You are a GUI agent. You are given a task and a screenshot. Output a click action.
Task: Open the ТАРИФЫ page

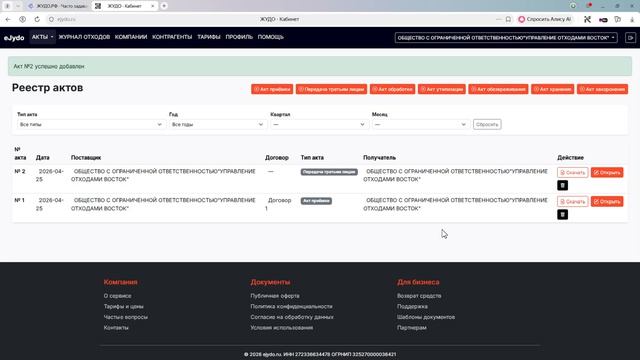[x=209, y=37]
